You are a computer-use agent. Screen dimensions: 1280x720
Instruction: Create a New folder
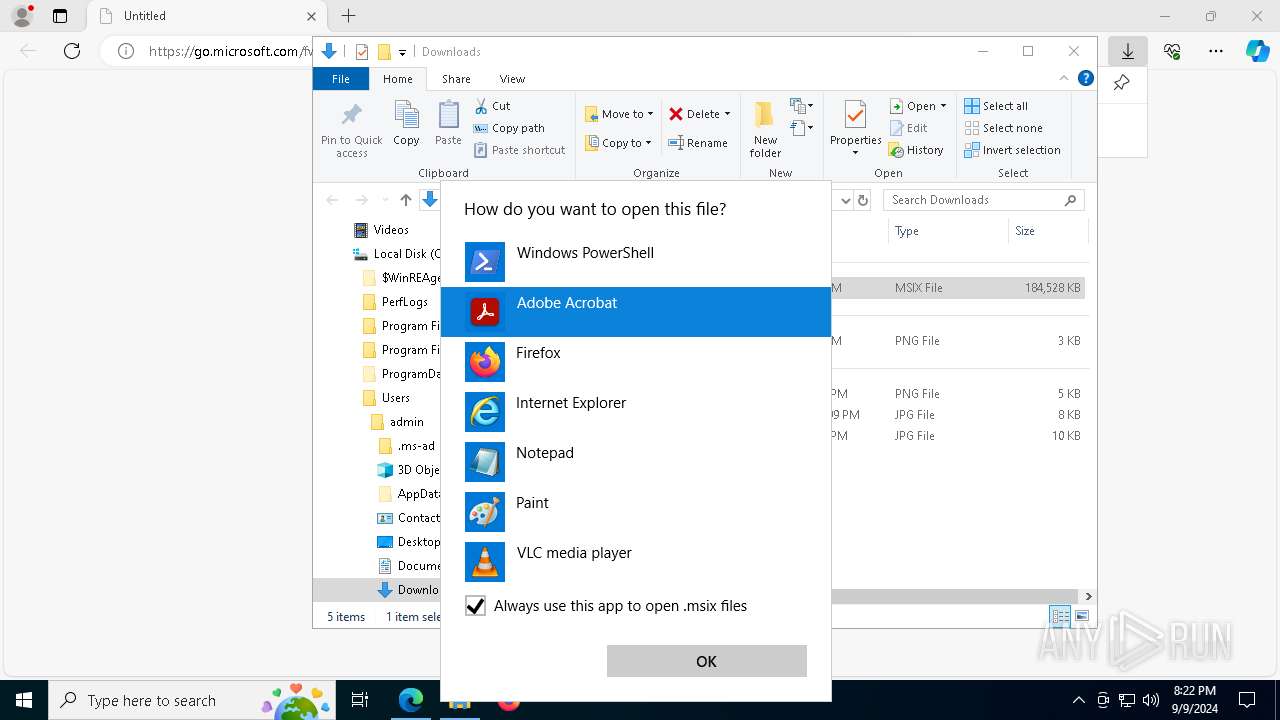(x=765, y=129)
